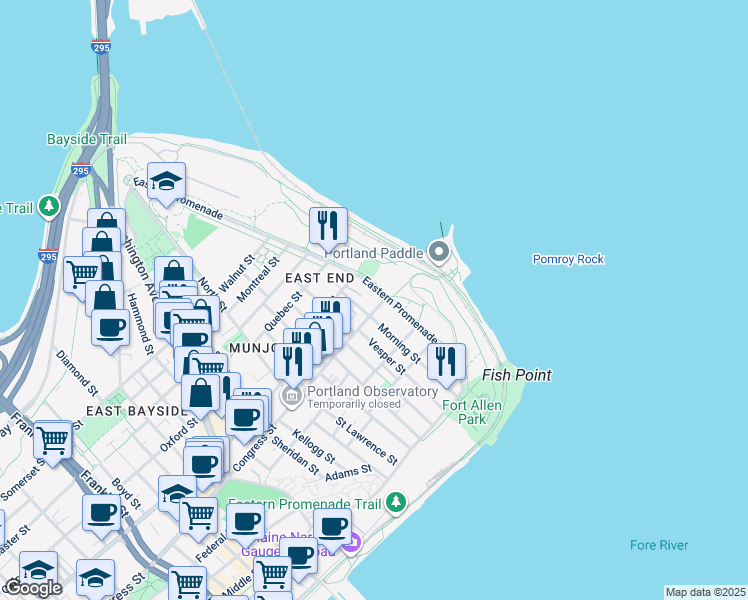748x600 pixels.
Task: Open the school marker on Eastern Promenade
Action: 167,181
